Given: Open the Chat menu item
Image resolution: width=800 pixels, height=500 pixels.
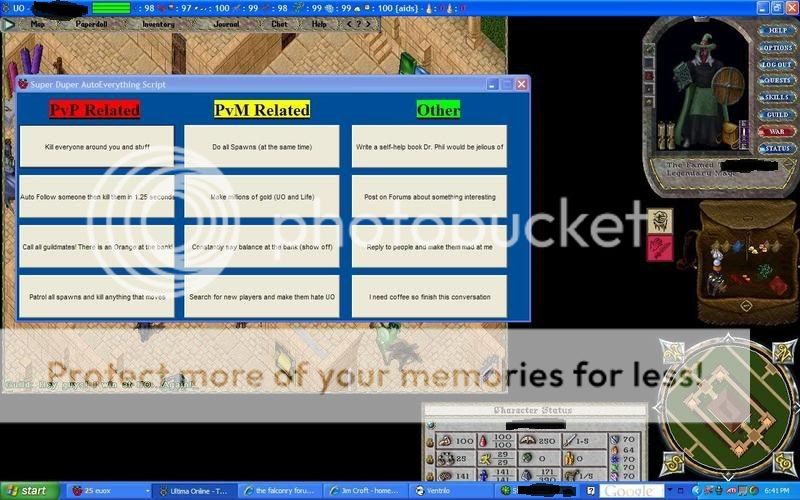Looking at the screenshot, I should click(x=279, y=24).
